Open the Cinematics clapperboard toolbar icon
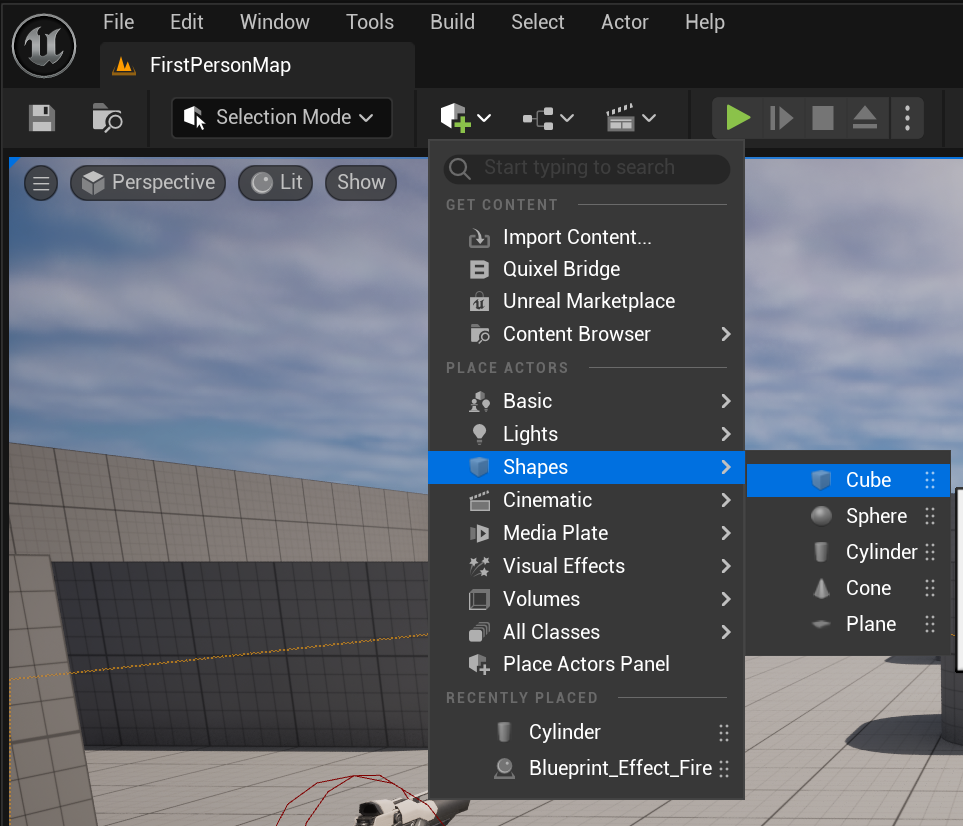Viewport: 963px width, 826px height. [x=620, y=117]
